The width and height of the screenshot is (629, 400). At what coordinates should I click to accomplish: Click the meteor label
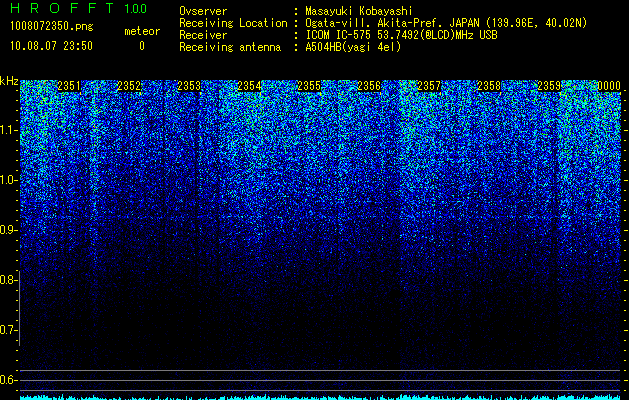click(x=142, y=31)
